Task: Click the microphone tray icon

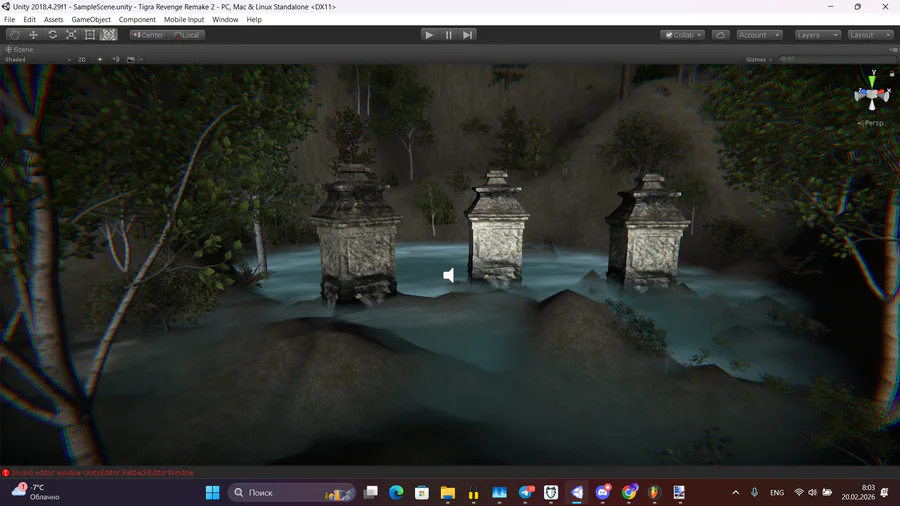Action: click(755, 493)
